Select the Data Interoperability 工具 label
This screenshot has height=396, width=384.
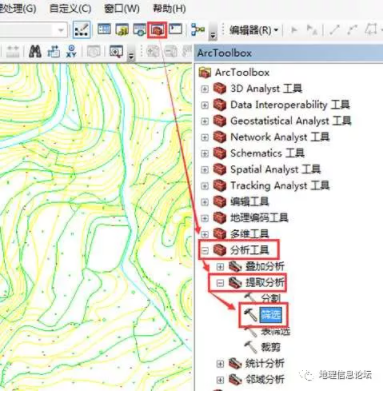click(x=290, y=105)
